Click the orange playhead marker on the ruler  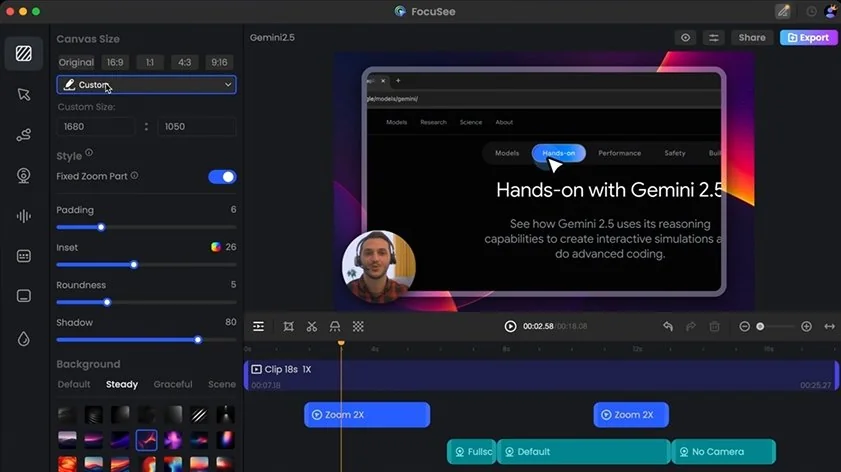[x=341, y=343]
